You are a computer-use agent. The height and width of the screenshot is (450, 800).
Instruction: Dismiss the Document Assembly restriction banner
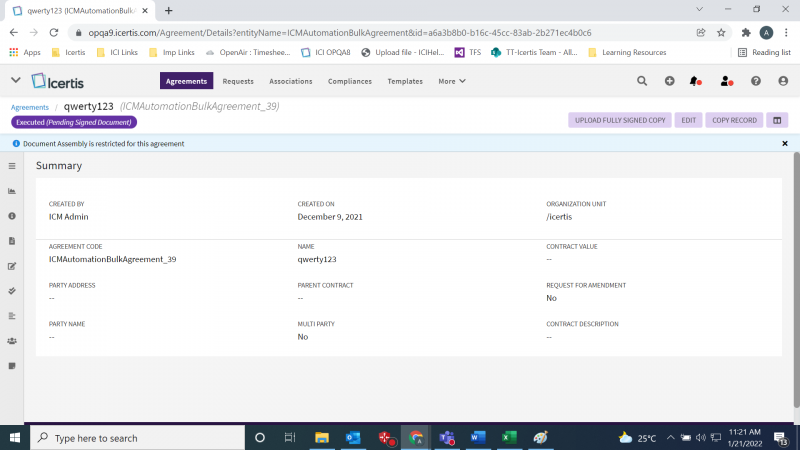[x=785, y=144]
